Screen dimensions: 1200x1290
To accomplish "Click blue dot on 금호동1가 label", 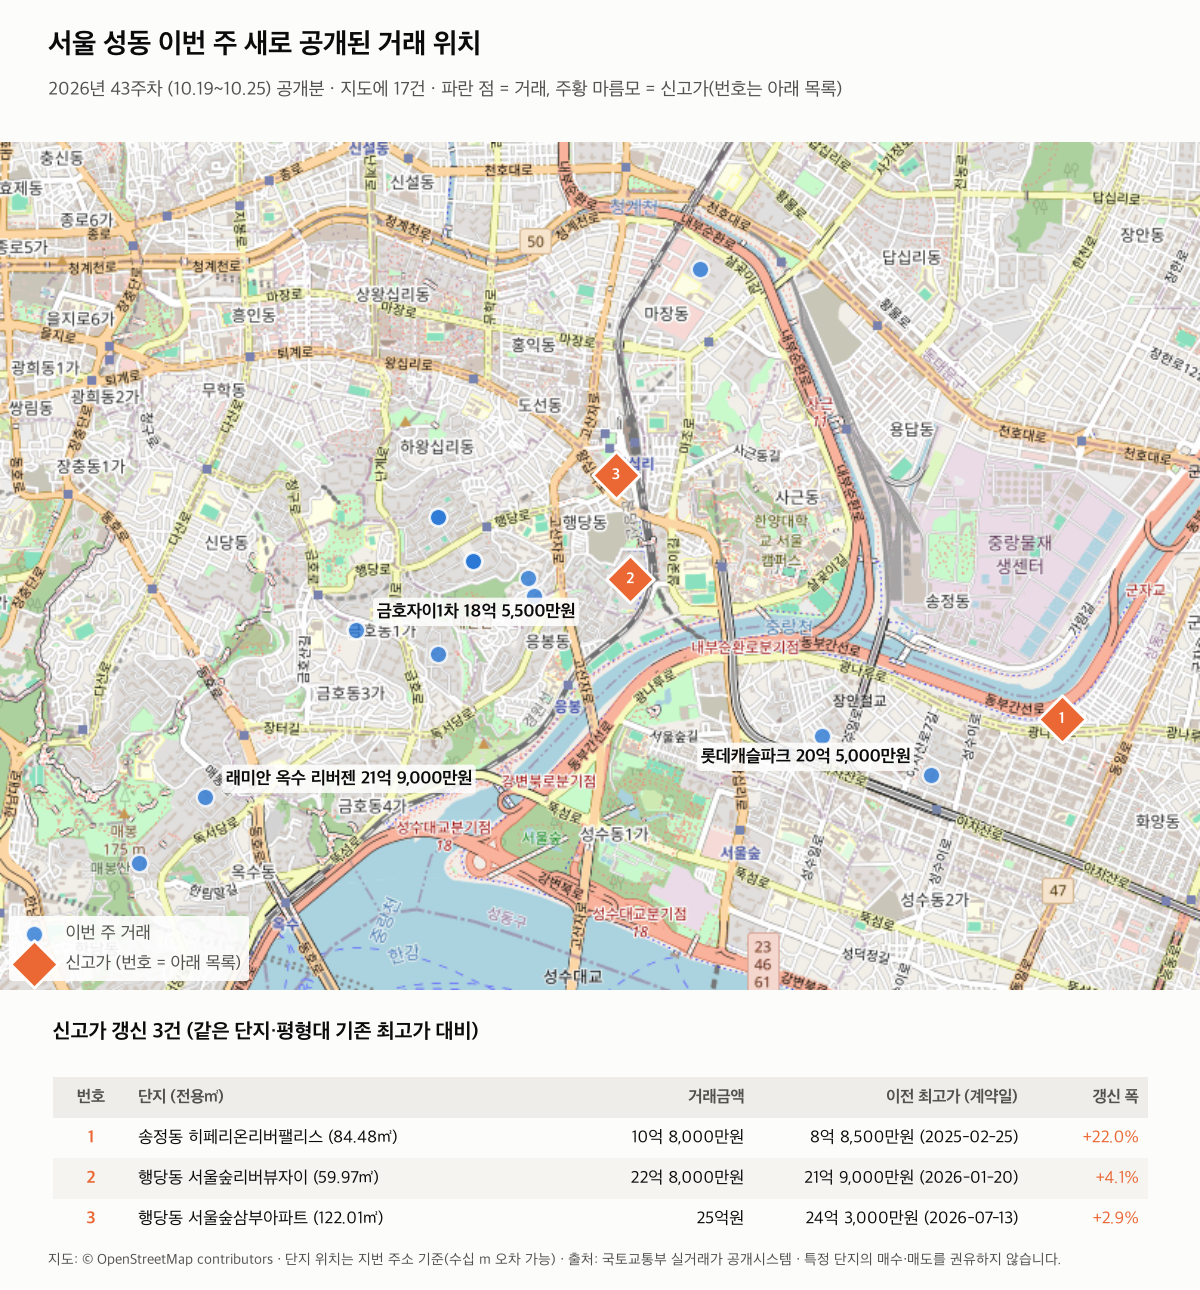I will click(x=356, y=630).
